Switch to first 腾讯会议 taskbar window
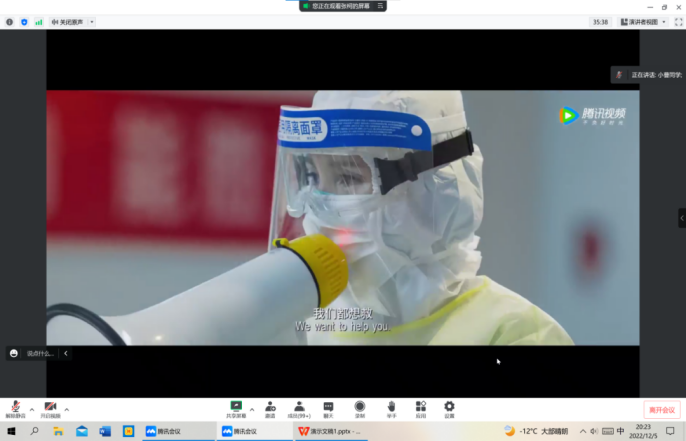Viewport: 686px width, 441px height. [x=179, y=431]
